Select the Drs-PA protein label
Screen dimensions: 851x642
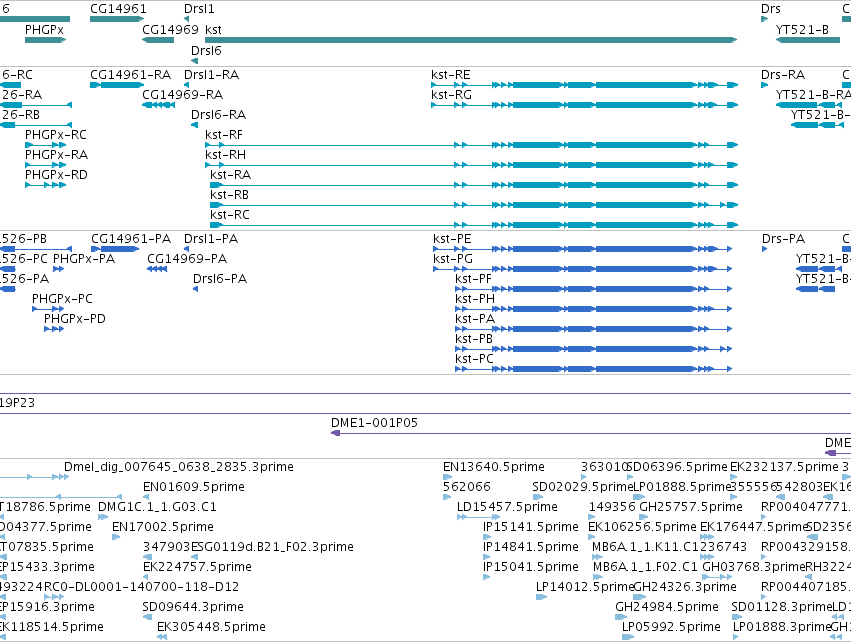pyautogui.click(x=783, y=239)
